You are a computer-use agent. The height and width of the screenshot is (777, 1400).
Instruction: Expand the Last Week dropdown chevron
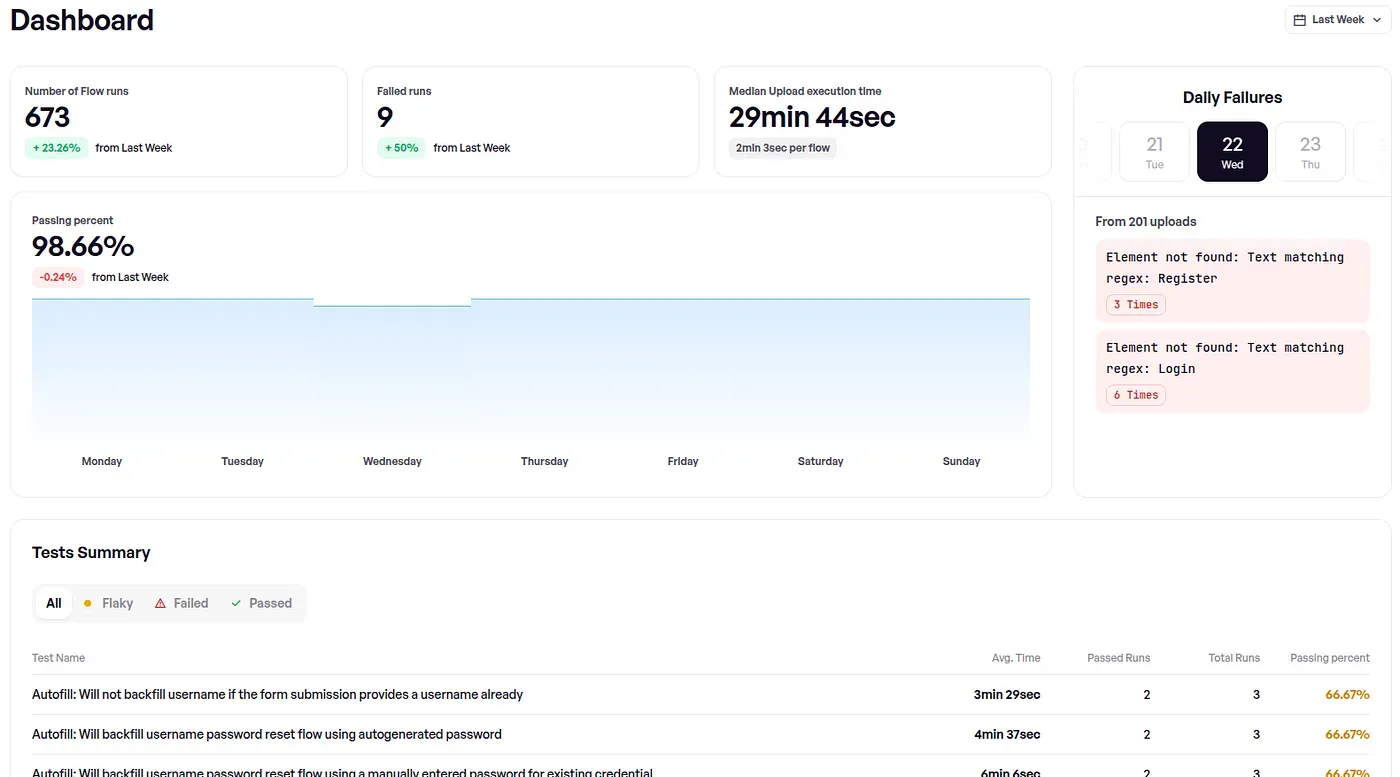pos(1377,20)
